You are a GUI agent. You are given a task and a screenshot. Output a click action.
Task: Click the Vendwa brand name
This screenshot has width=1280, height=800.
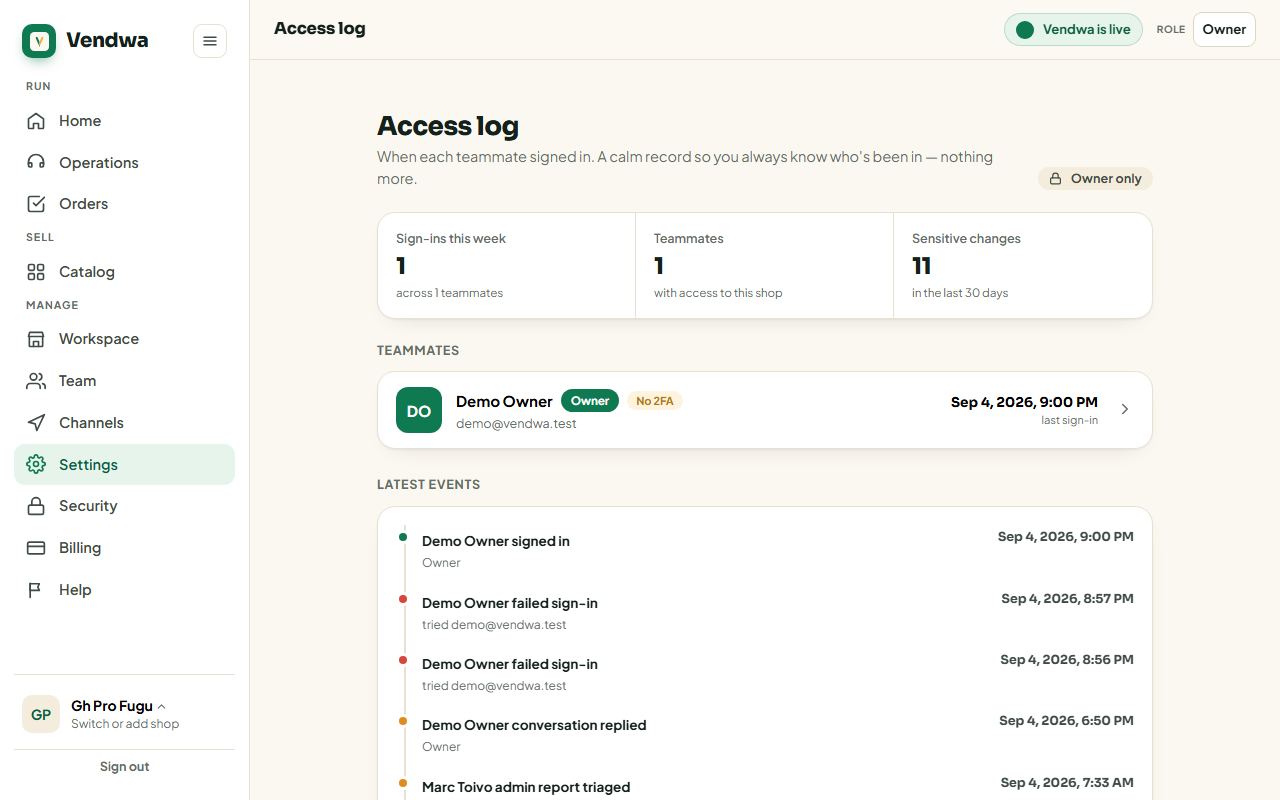107,41
